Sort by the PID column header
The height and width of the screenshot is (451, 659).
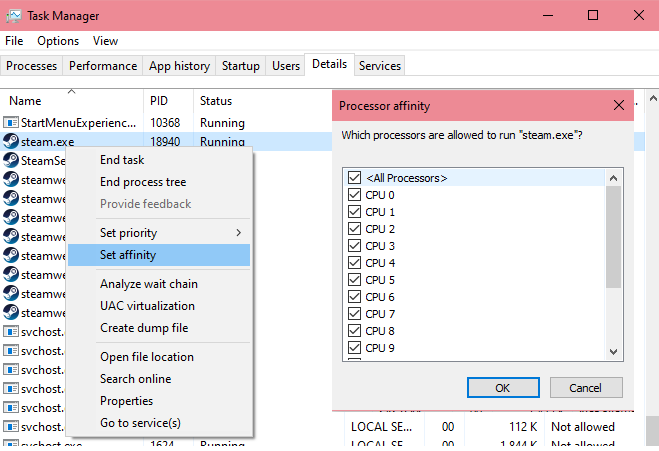[x=168, y=101]
